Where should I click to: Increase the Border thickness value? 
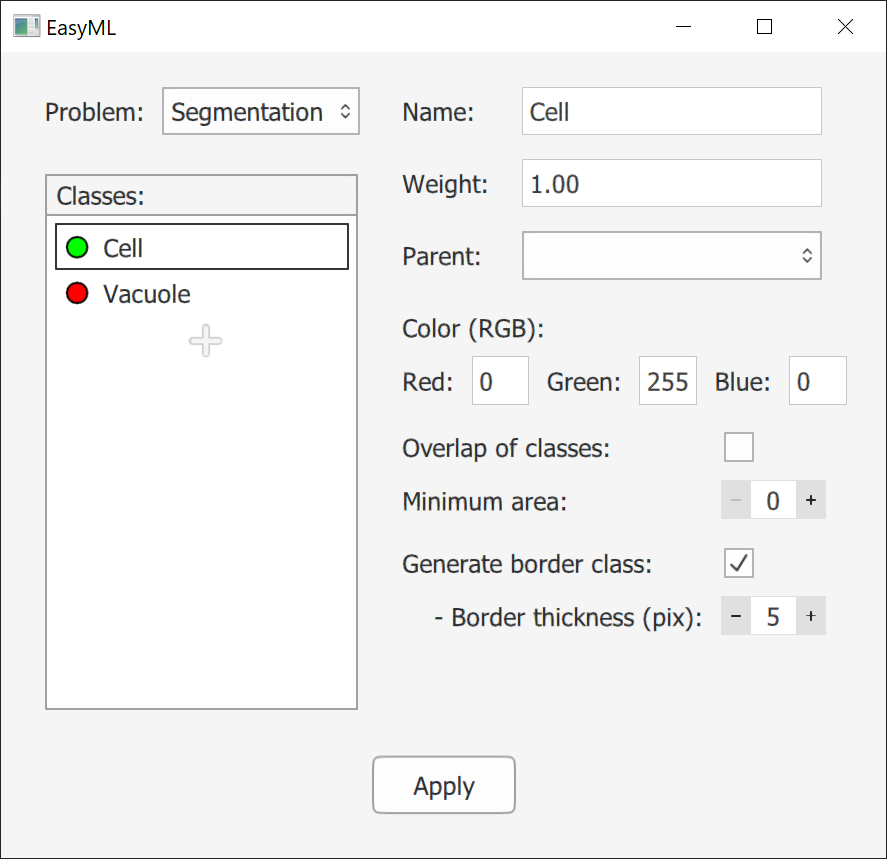(x=810, y=617)
